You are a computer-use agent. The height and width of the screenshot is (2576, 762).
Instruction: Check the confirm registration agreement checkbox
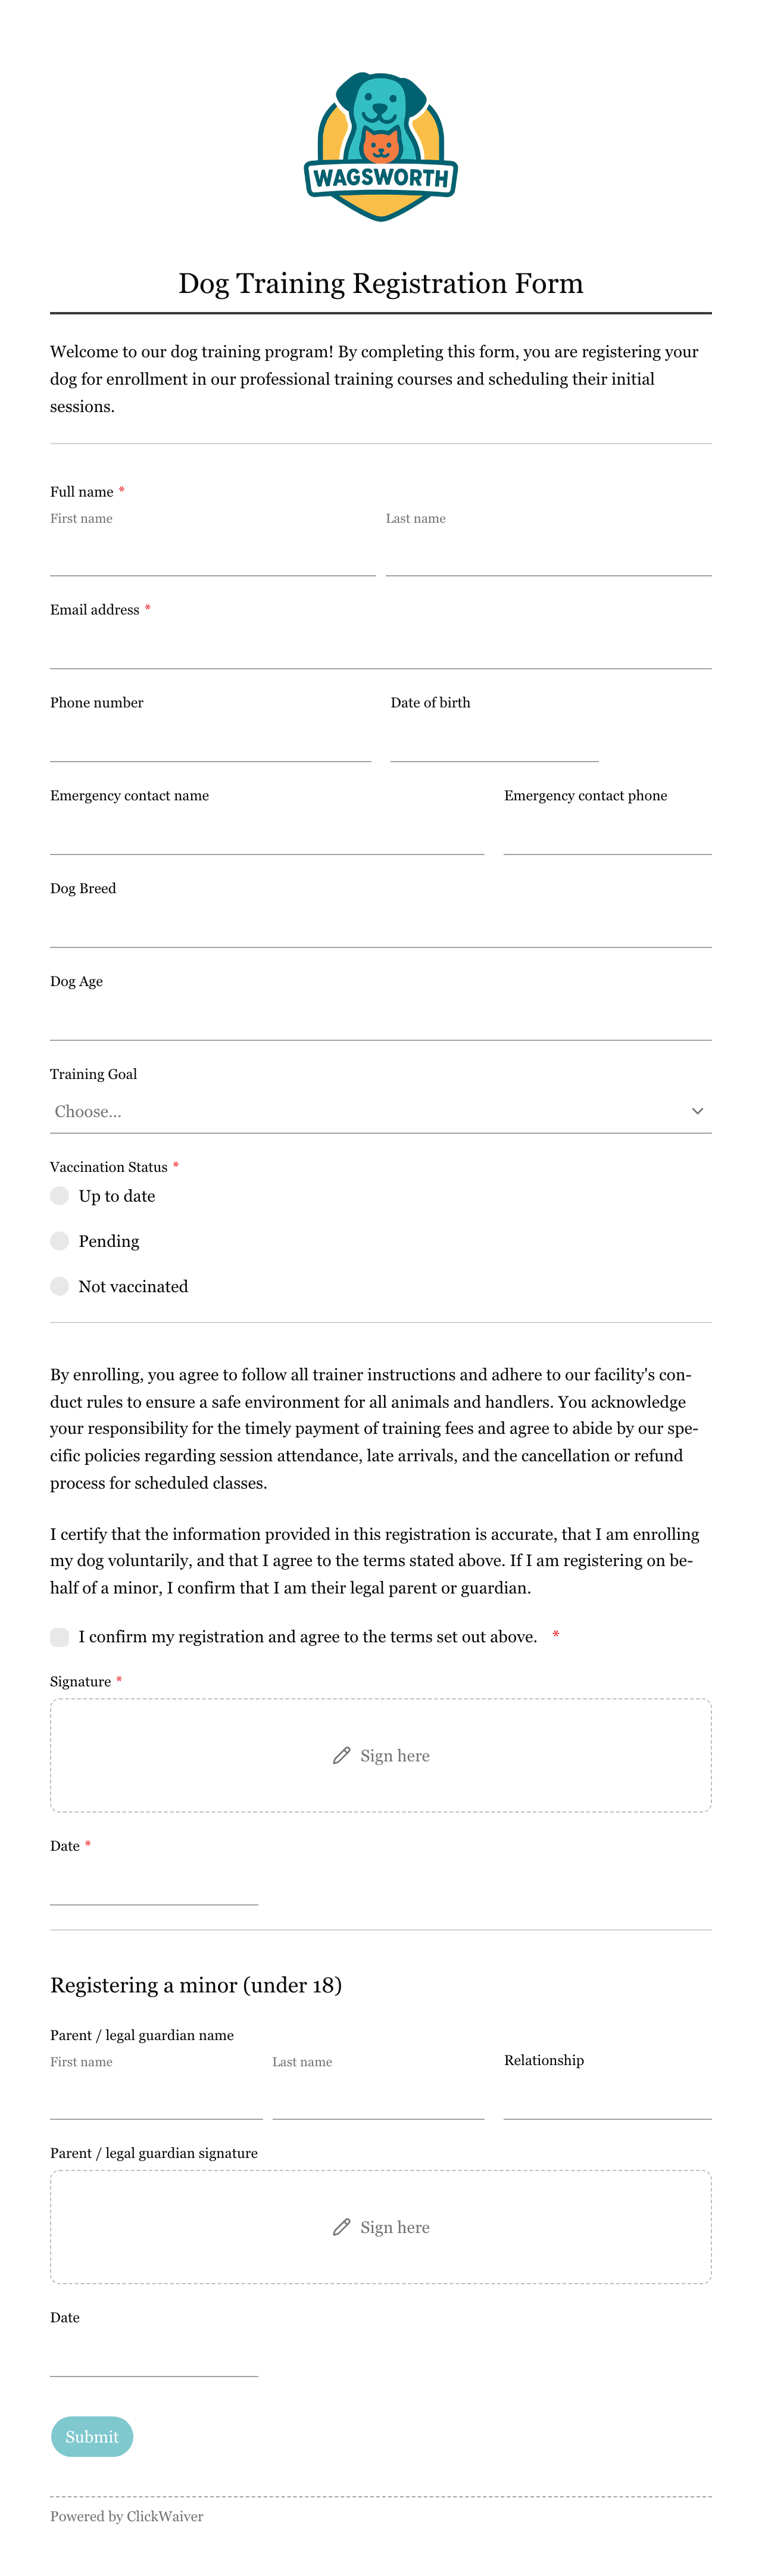point(60,1636)
